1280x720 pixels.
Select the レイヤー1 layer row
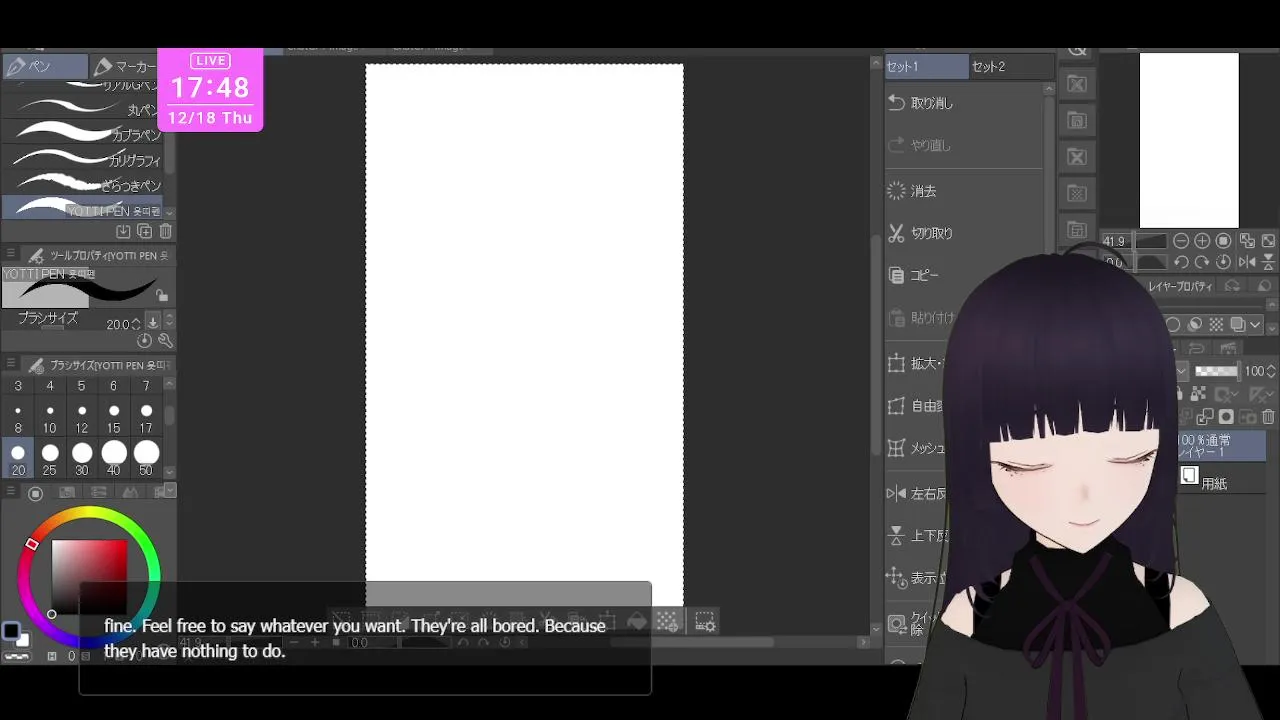(1221, 446)
